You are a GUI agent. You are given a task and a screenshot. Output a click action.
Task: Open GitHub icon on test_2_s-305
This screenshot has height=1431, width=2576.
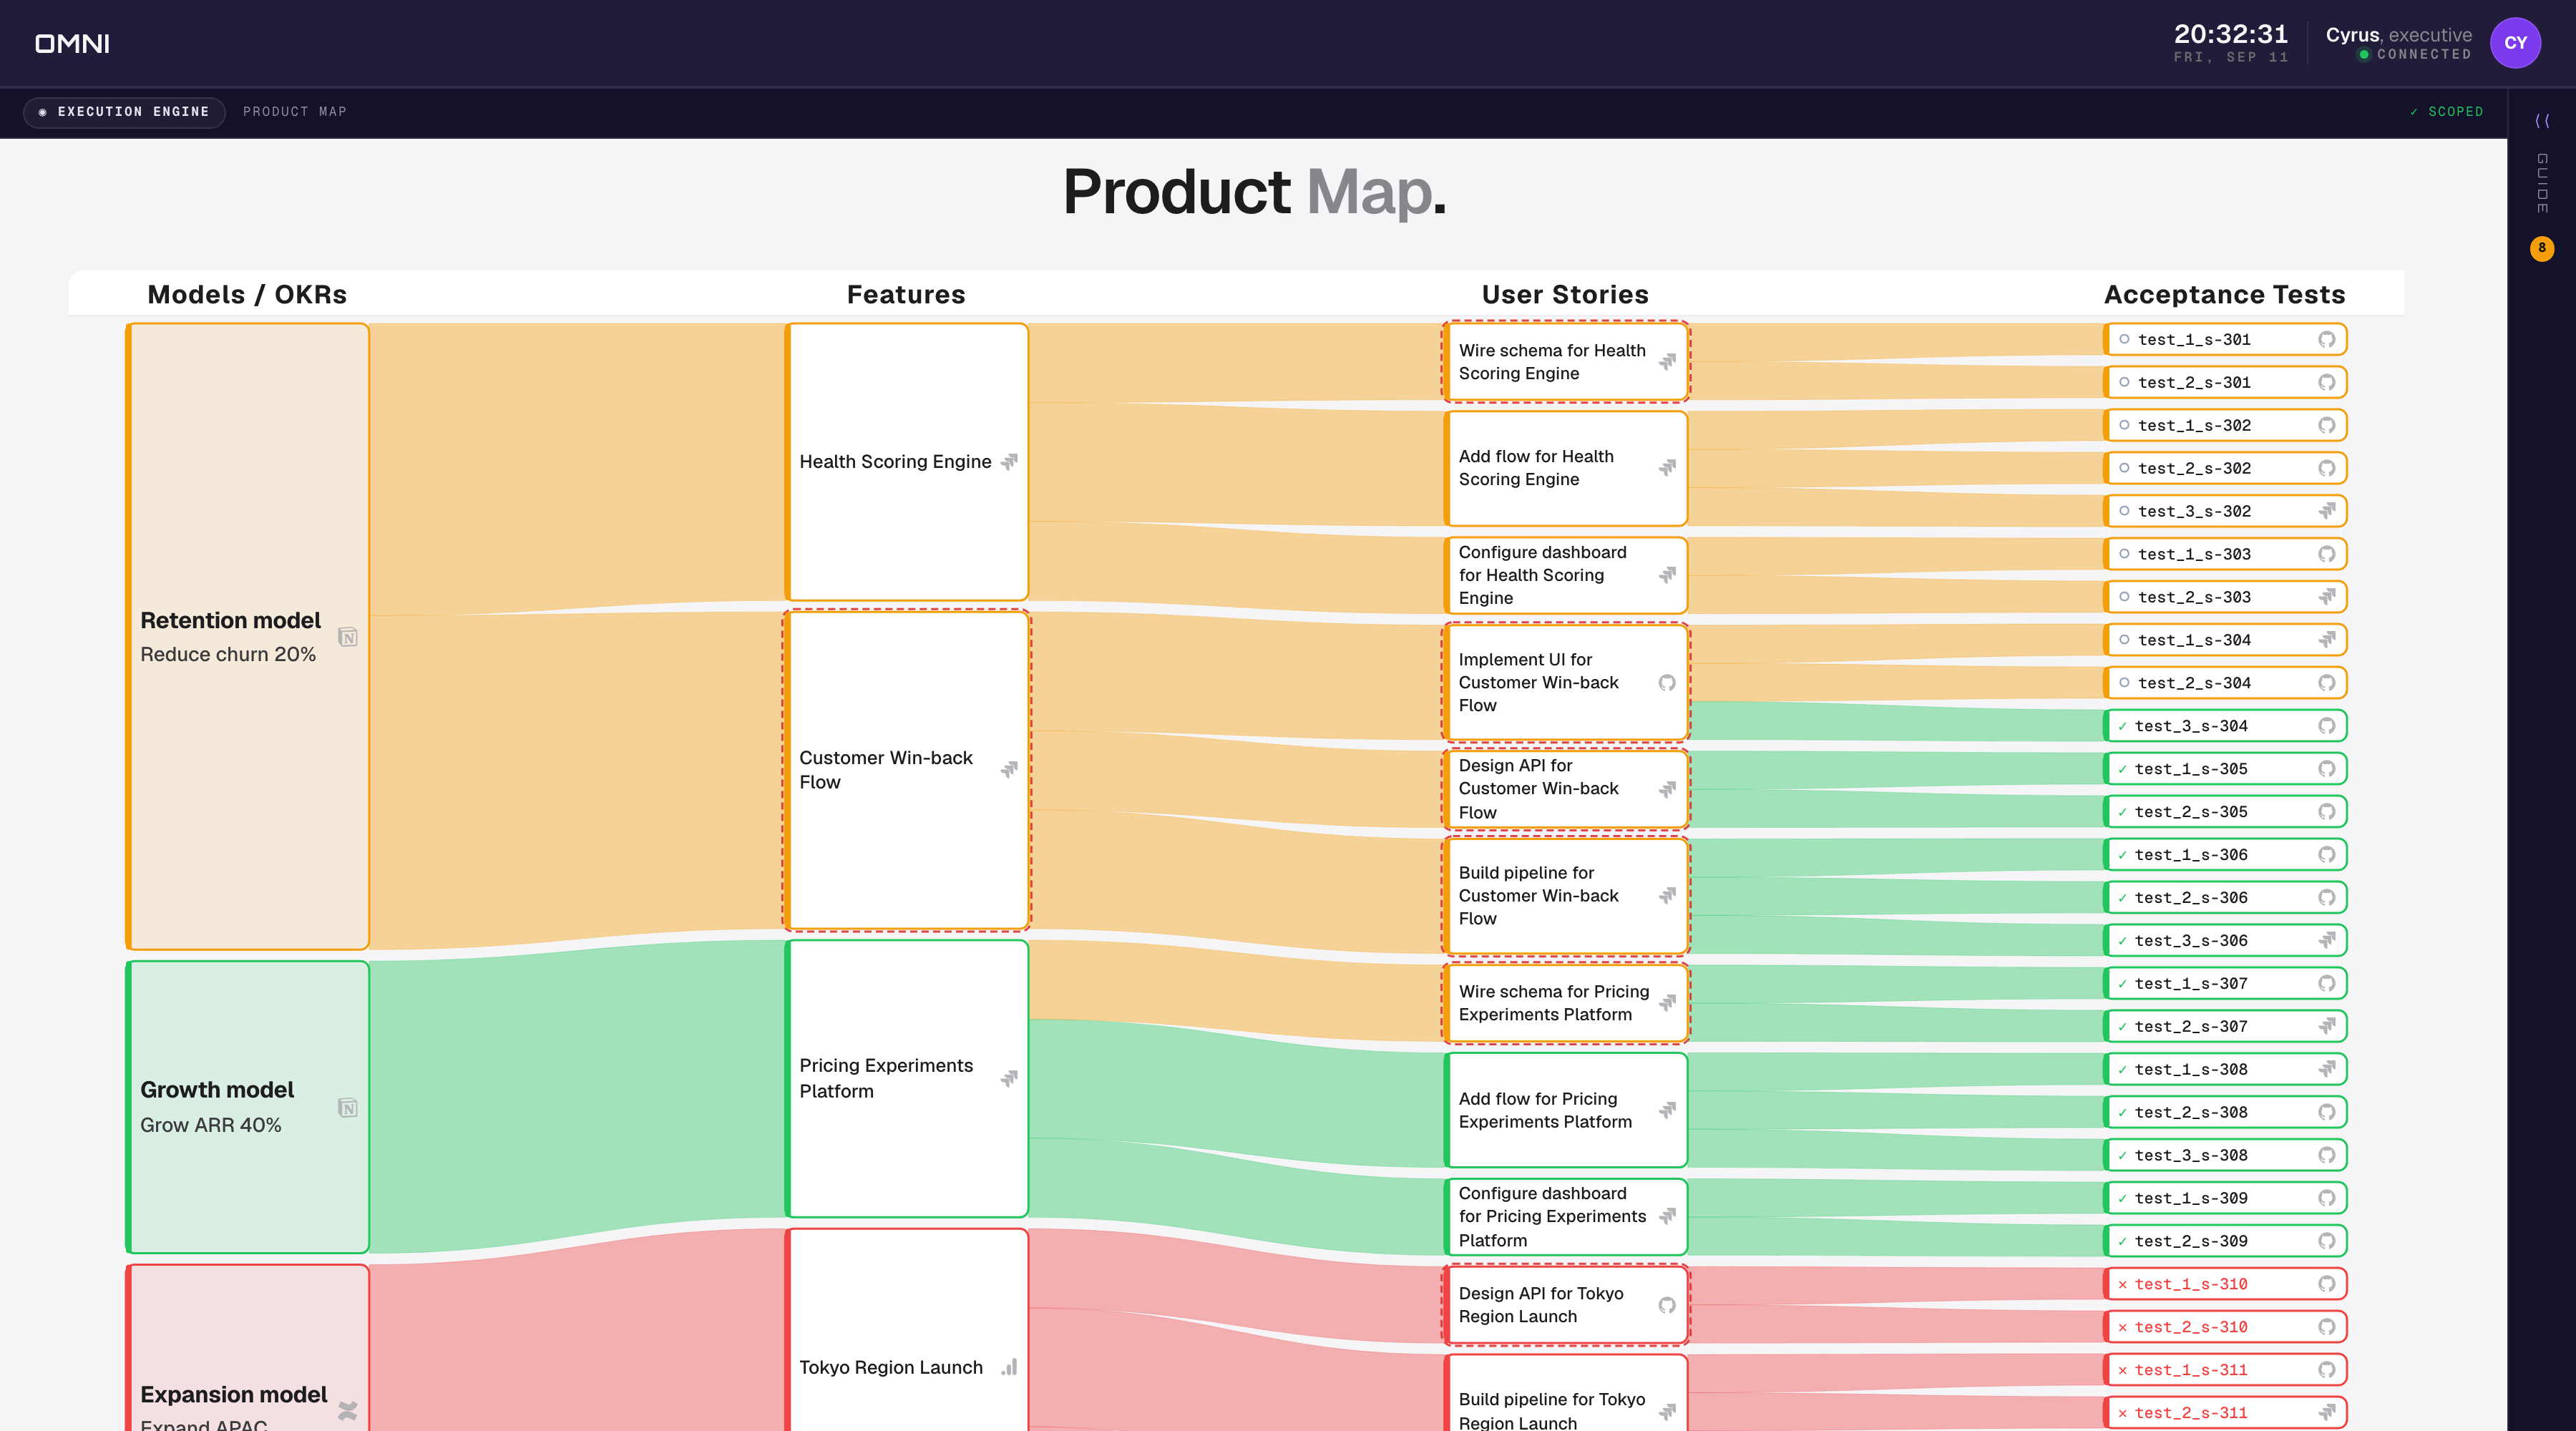(2326, 812)
